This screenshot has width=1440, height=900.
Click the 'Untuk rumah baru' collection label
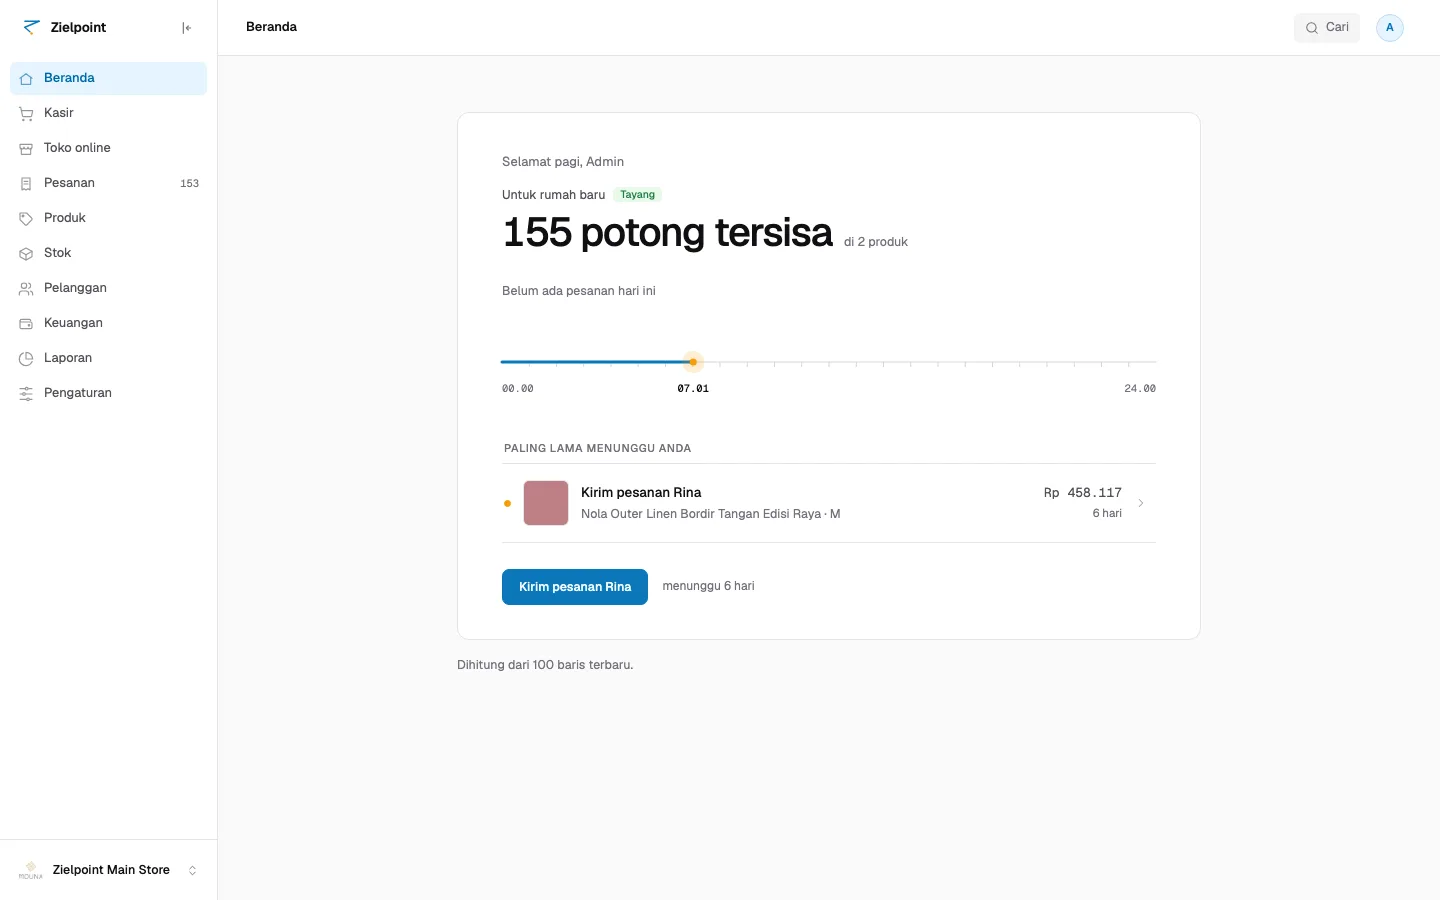pyautogui.click(x=553, y=195)
